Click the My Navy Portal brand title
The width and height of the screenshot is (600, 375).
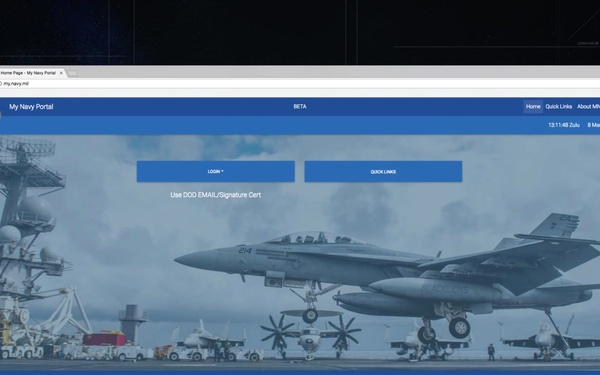pos(31,107)
